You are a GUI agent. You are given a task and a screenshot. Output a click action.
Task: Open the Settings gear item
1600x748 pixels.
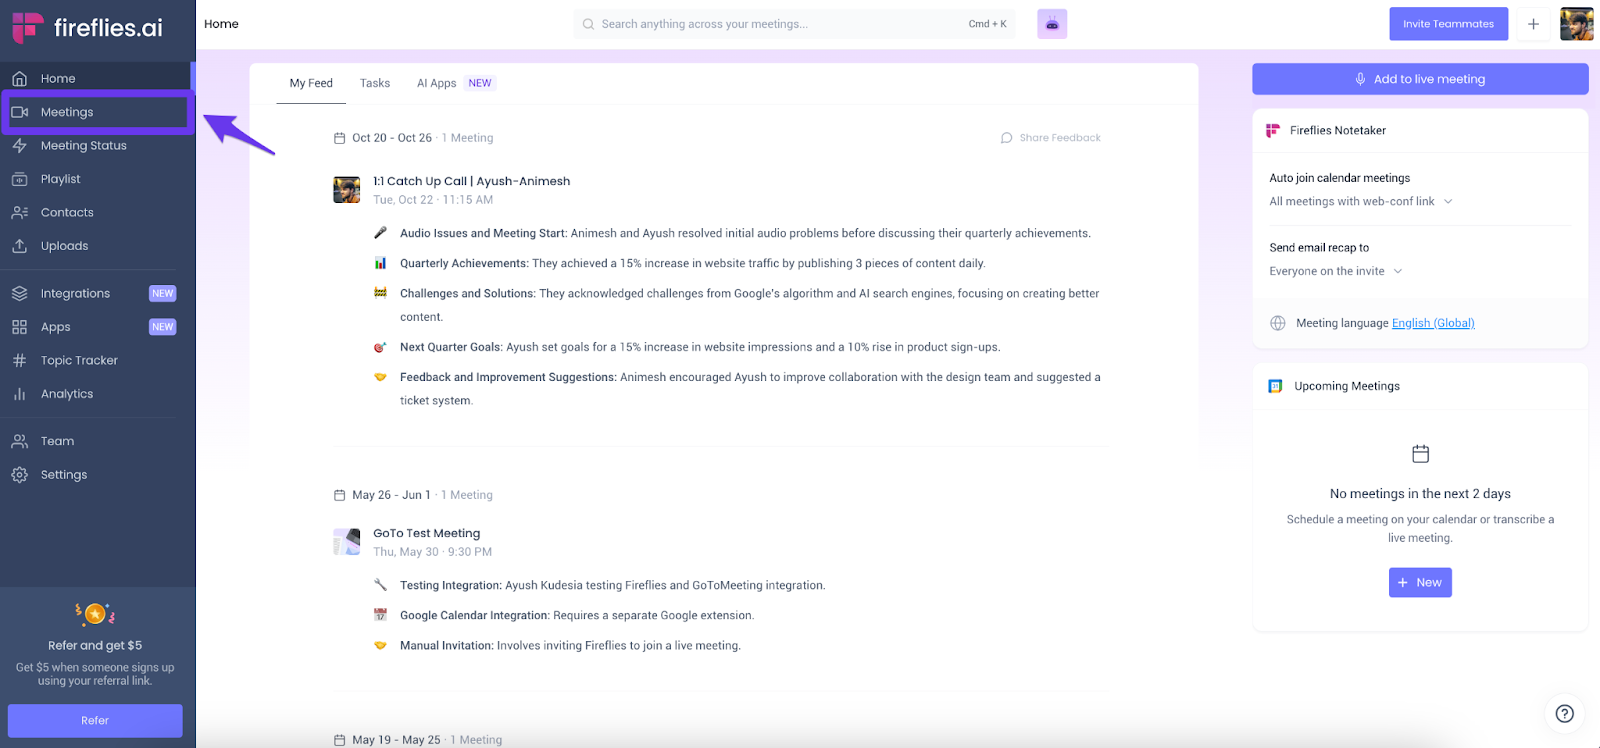point(95,475)
